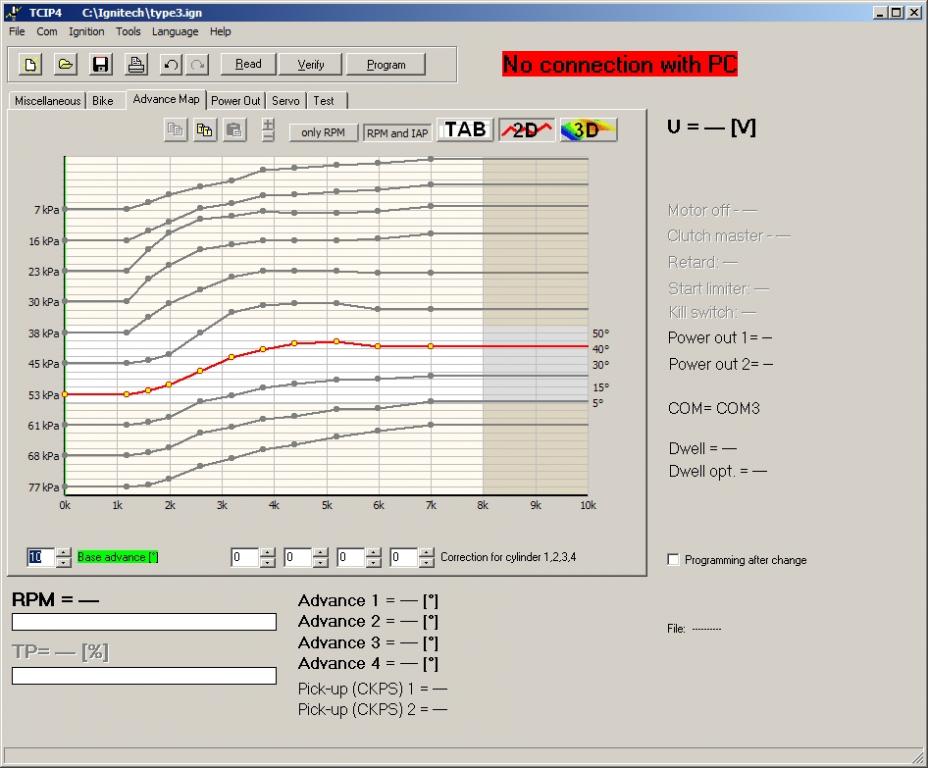Open the Power Out tab

(x=236, y=101)
